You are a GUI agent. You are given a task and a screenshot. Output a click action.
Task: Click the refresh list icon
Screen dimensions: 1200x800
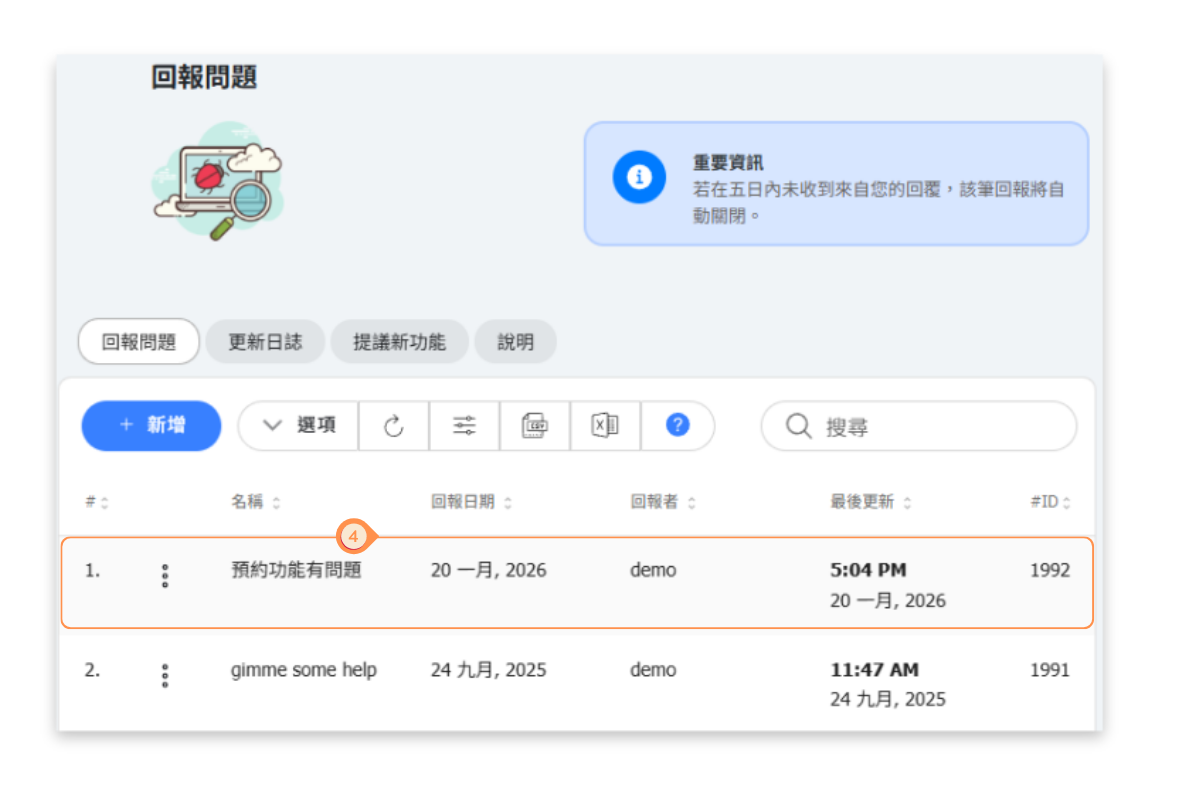[394, 426]
